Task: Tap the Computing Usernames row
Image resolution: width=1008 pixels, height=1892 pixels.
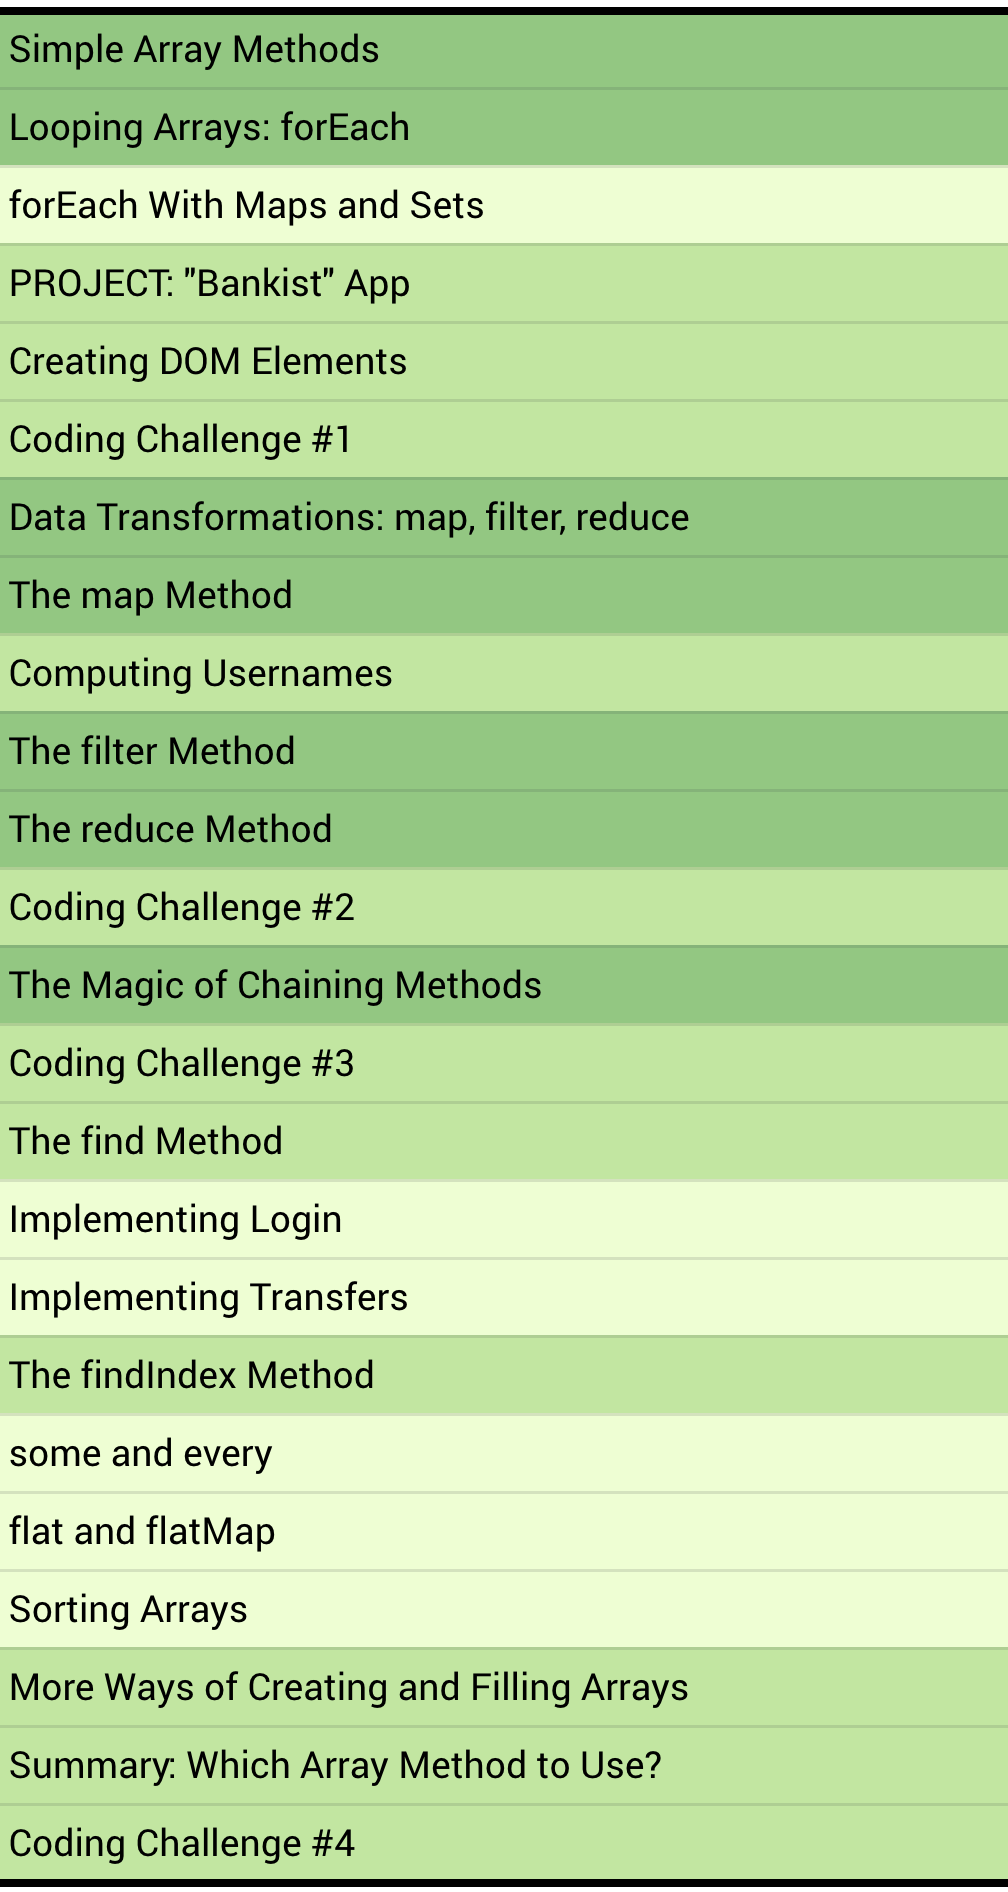Action: click(200, 674)
